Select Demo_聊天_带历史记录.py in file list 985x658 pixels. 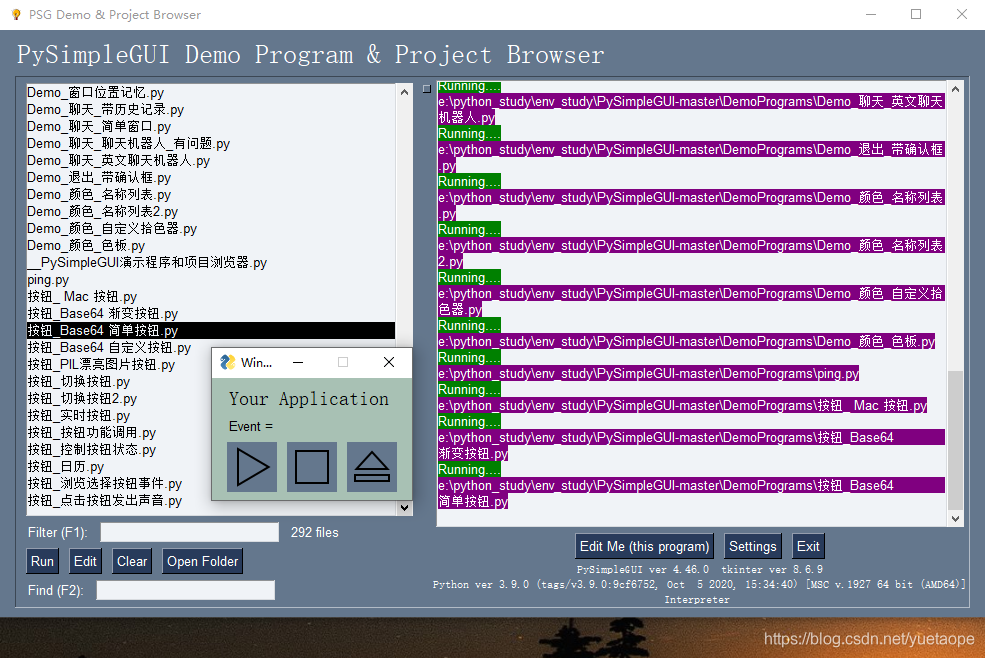(x=211, y=109)
